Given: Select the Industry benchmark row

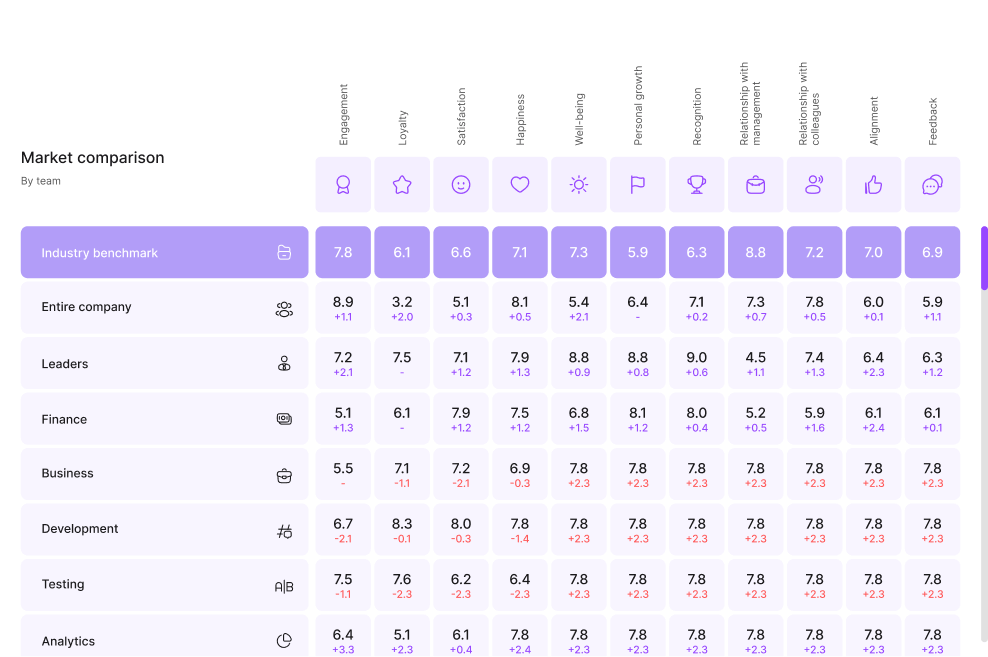Looking at the screenshot, I should point(165,253).
